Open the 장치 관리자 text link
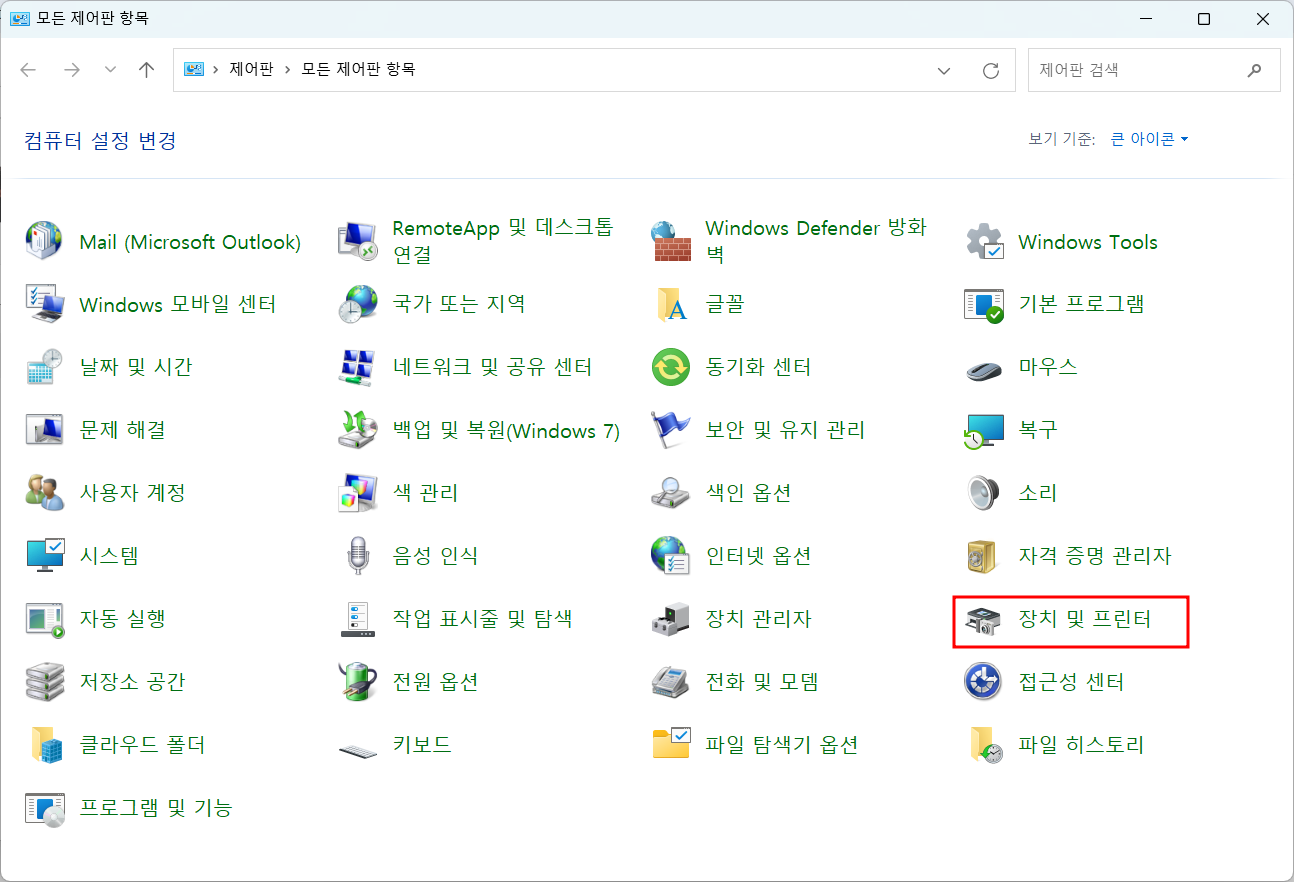 pos(758,619)
